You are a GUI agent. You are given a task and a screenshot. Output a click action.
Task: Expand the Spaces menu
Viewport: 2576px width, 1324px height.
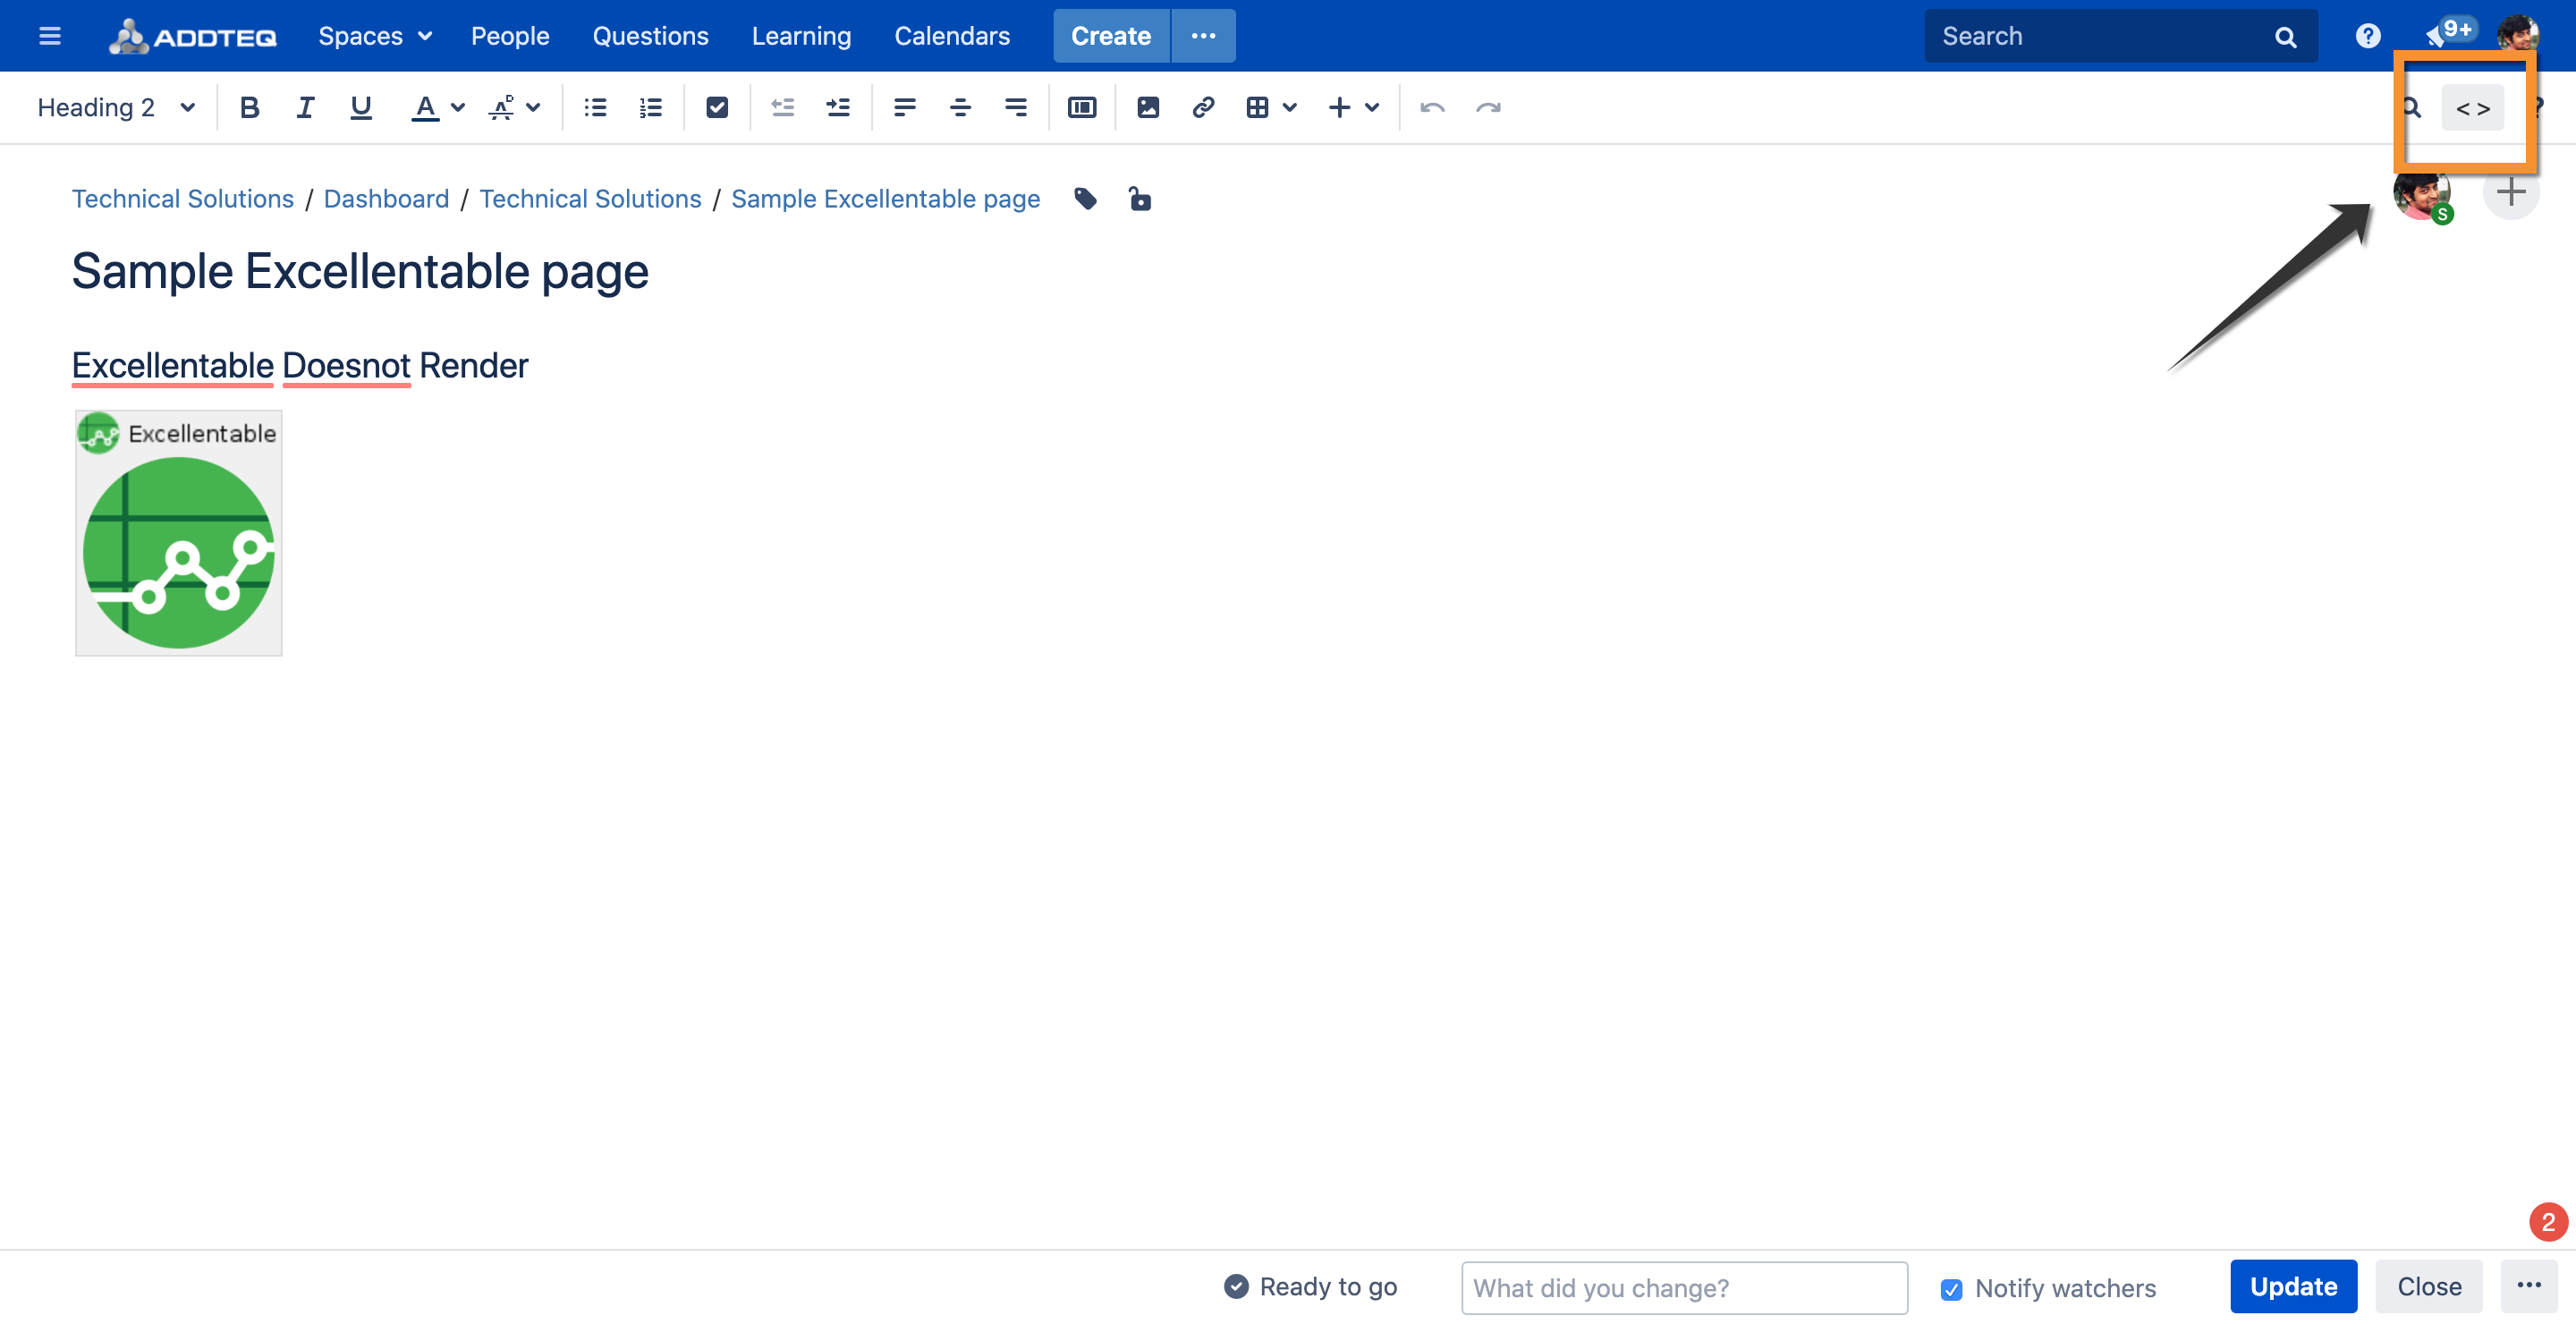pos(375,36)
